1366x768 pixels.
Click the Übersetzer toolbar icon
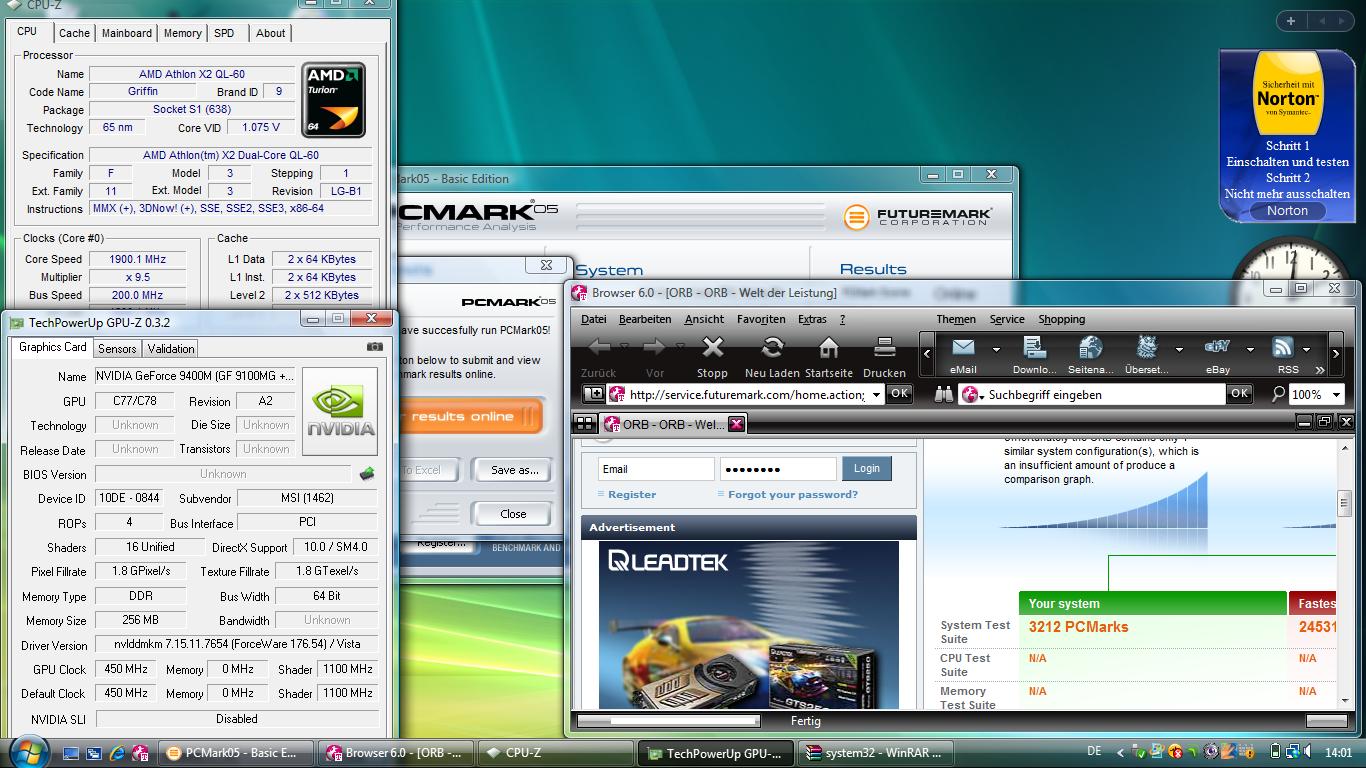[1146, 347]
